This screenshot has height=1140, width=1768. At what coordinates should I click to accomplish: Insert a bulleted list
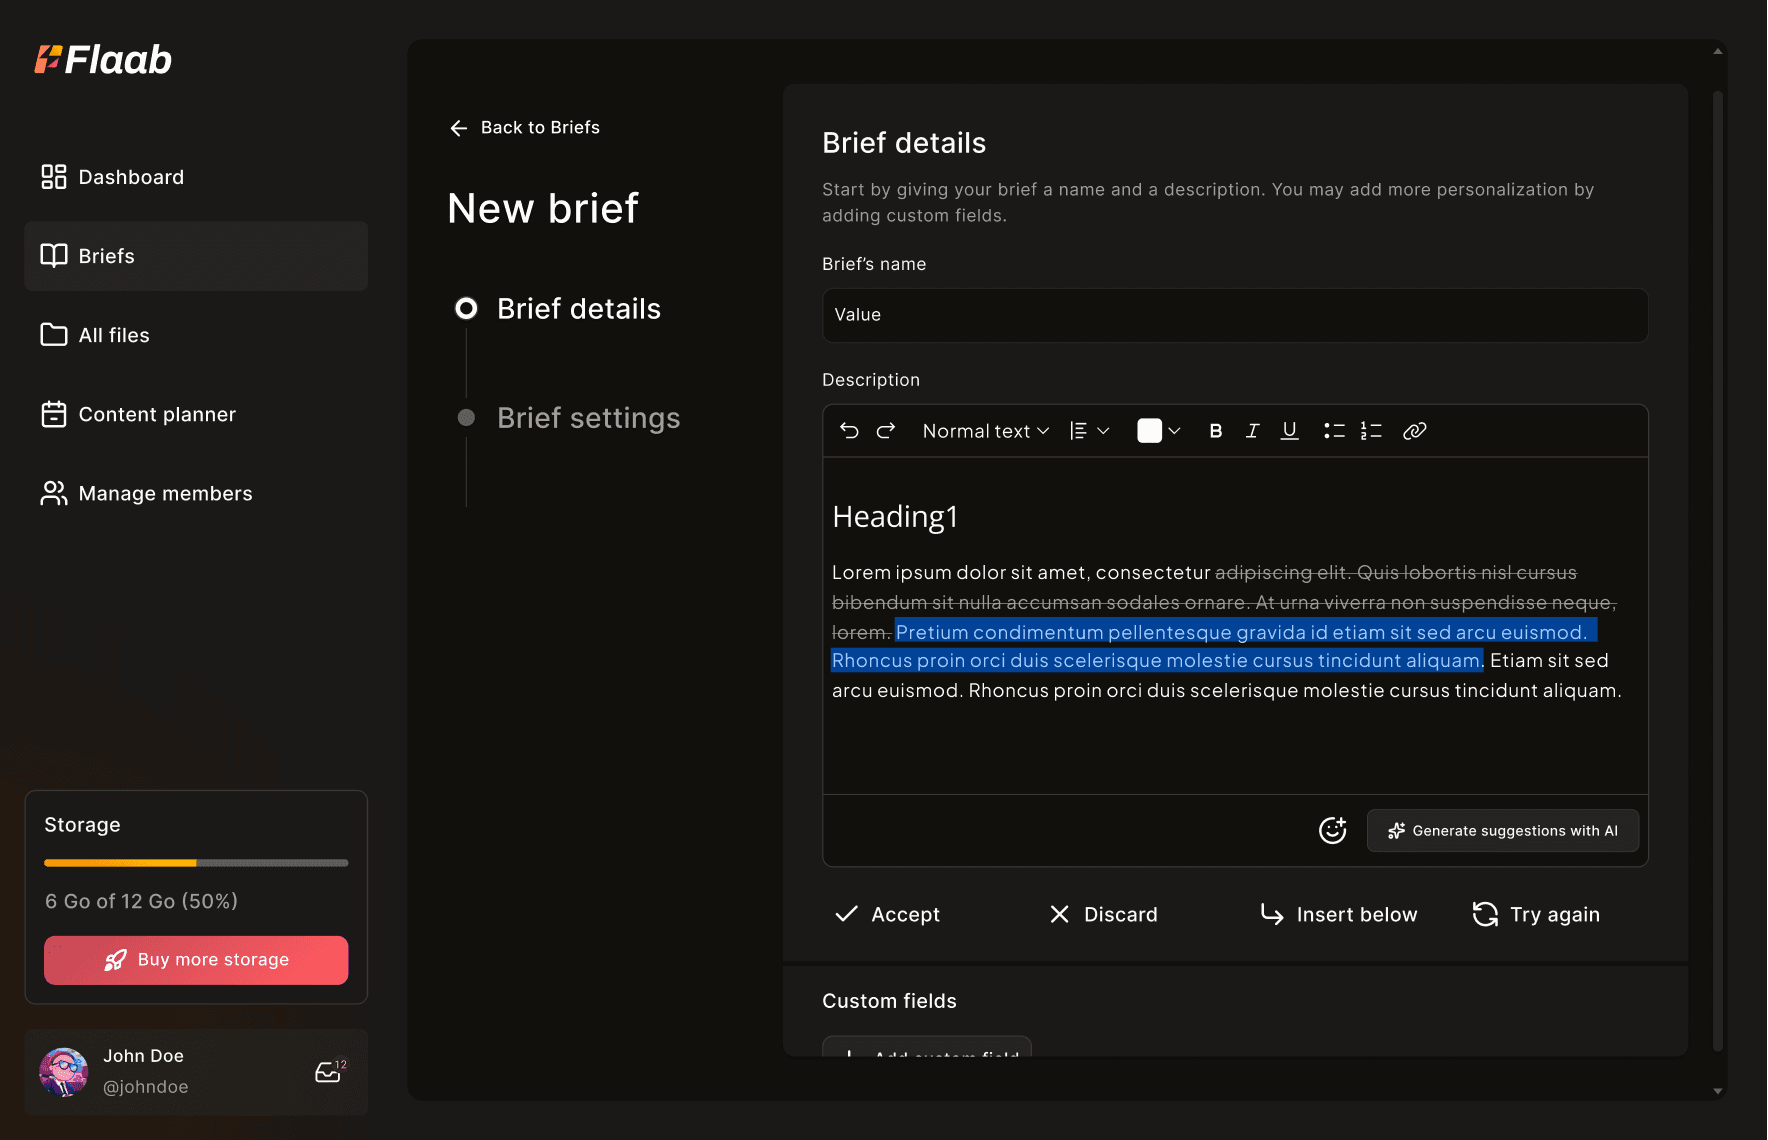1334,431
